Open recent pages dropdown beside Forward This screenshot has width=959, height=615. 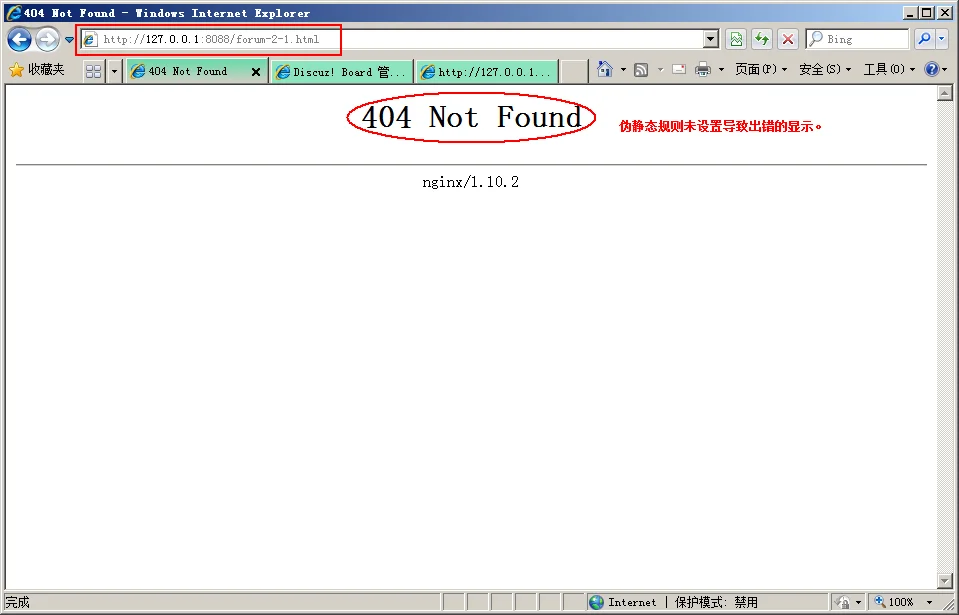[69, 40]
